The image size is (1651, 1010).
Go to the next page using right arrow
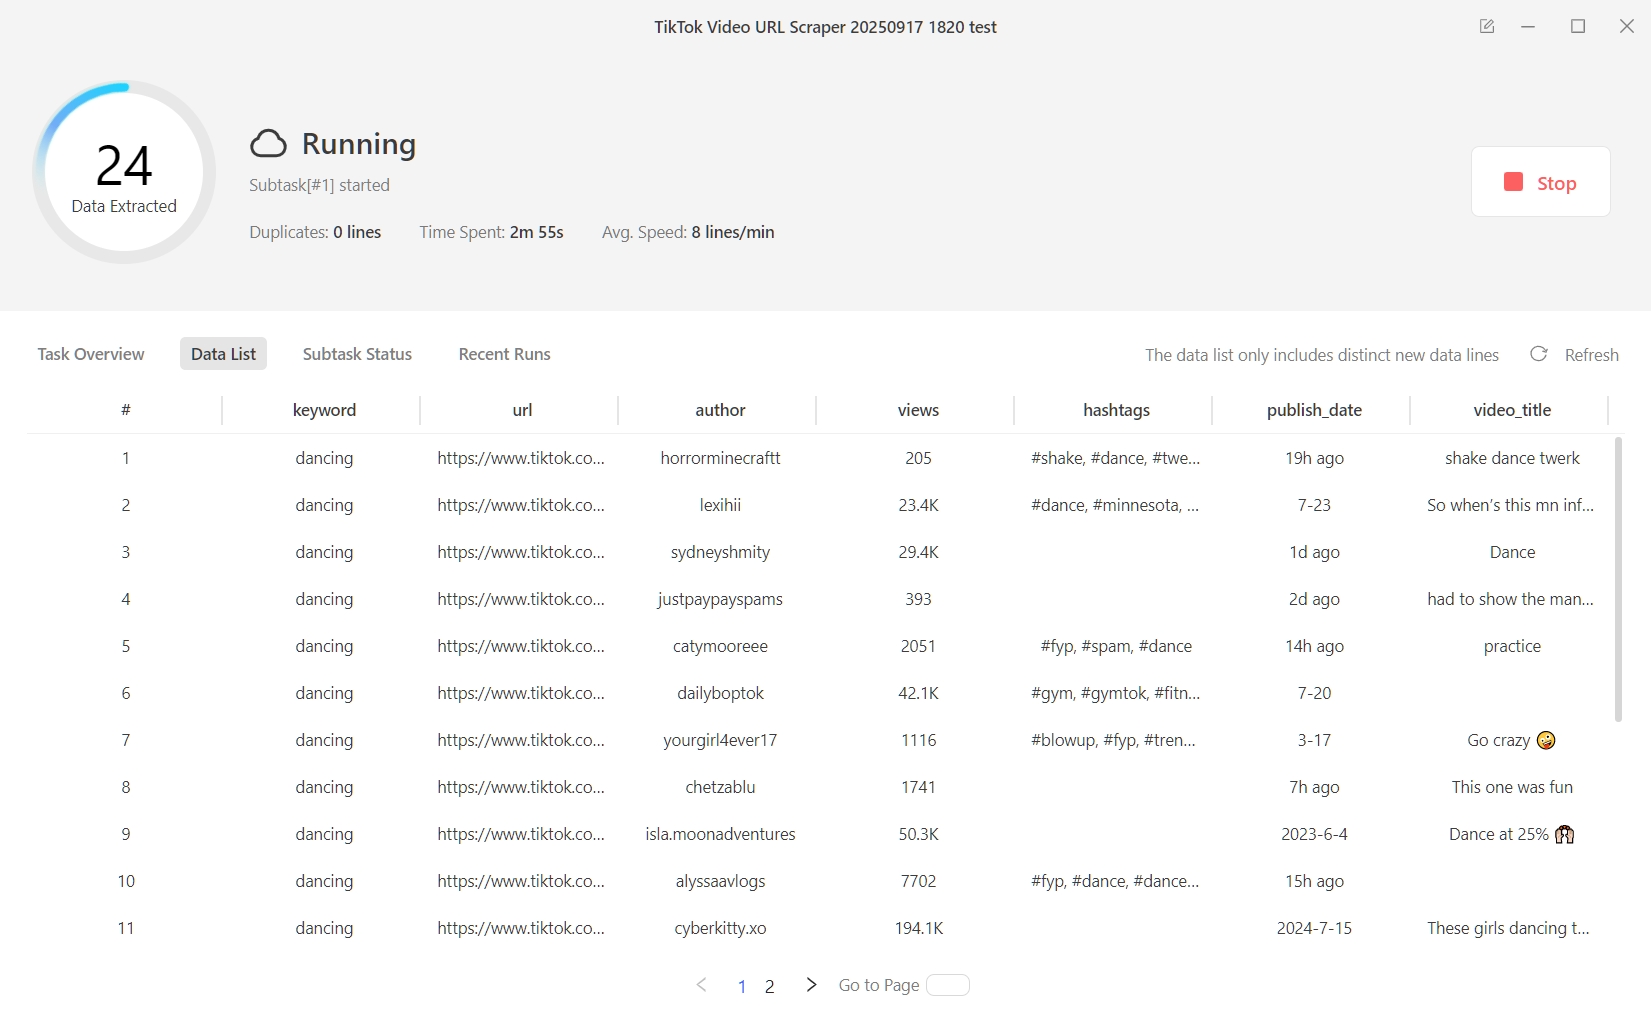pyautogui.click(x=810, y=985)
